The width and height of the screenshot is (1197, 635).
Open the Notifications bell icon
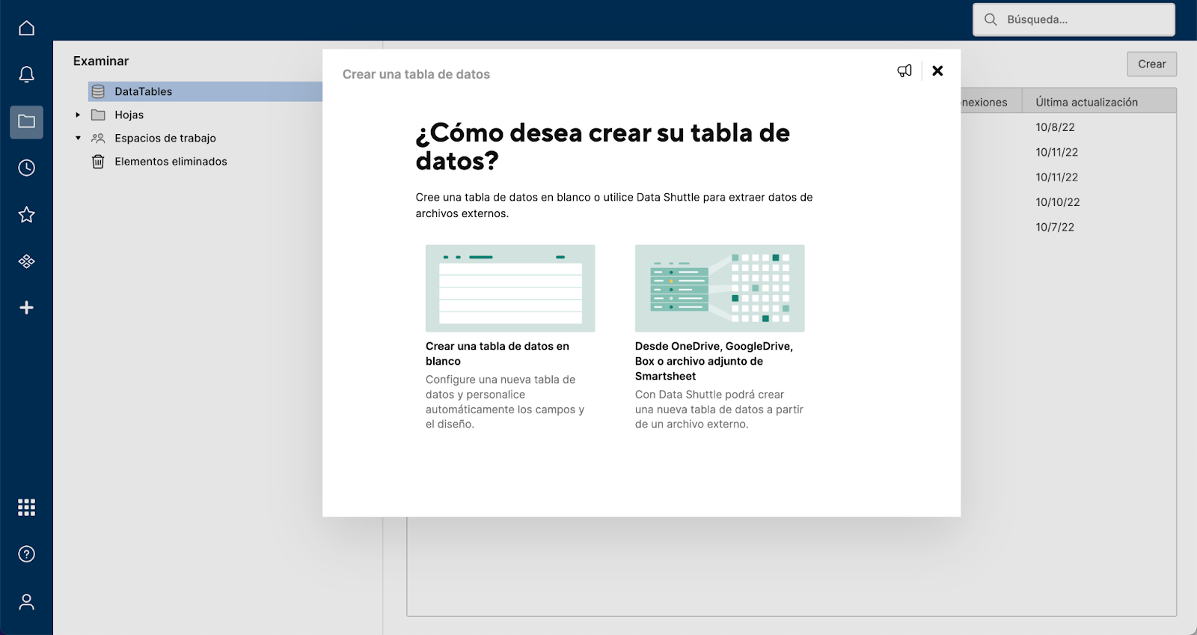(26, 74)
